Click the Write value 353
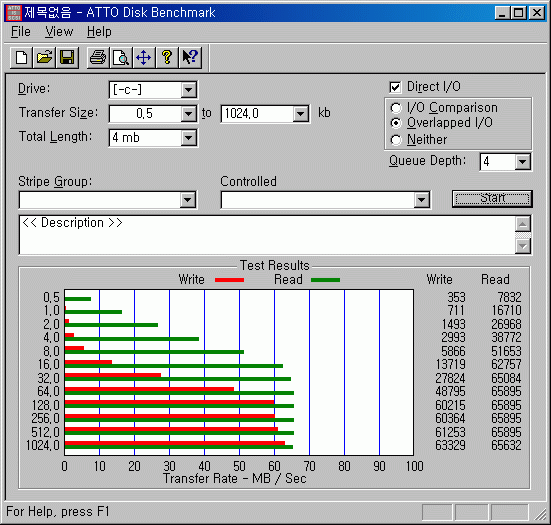The image size is (551, 525). (x=456, y=297)
